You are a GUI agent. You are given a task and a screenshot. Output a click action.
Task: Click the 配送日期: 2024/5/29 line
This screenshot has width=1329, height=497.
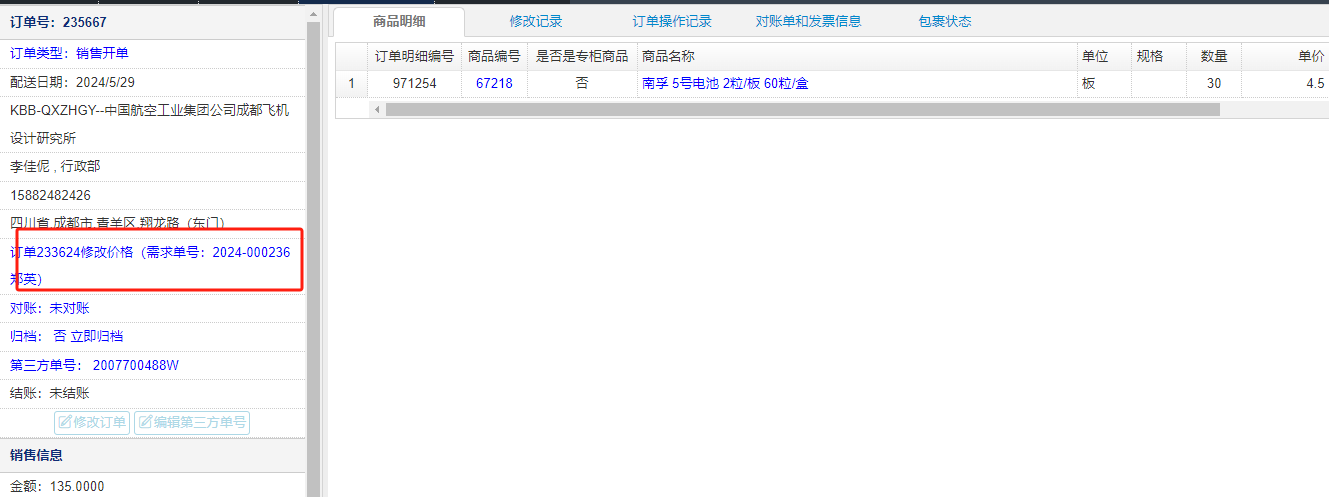pos(72,82)
